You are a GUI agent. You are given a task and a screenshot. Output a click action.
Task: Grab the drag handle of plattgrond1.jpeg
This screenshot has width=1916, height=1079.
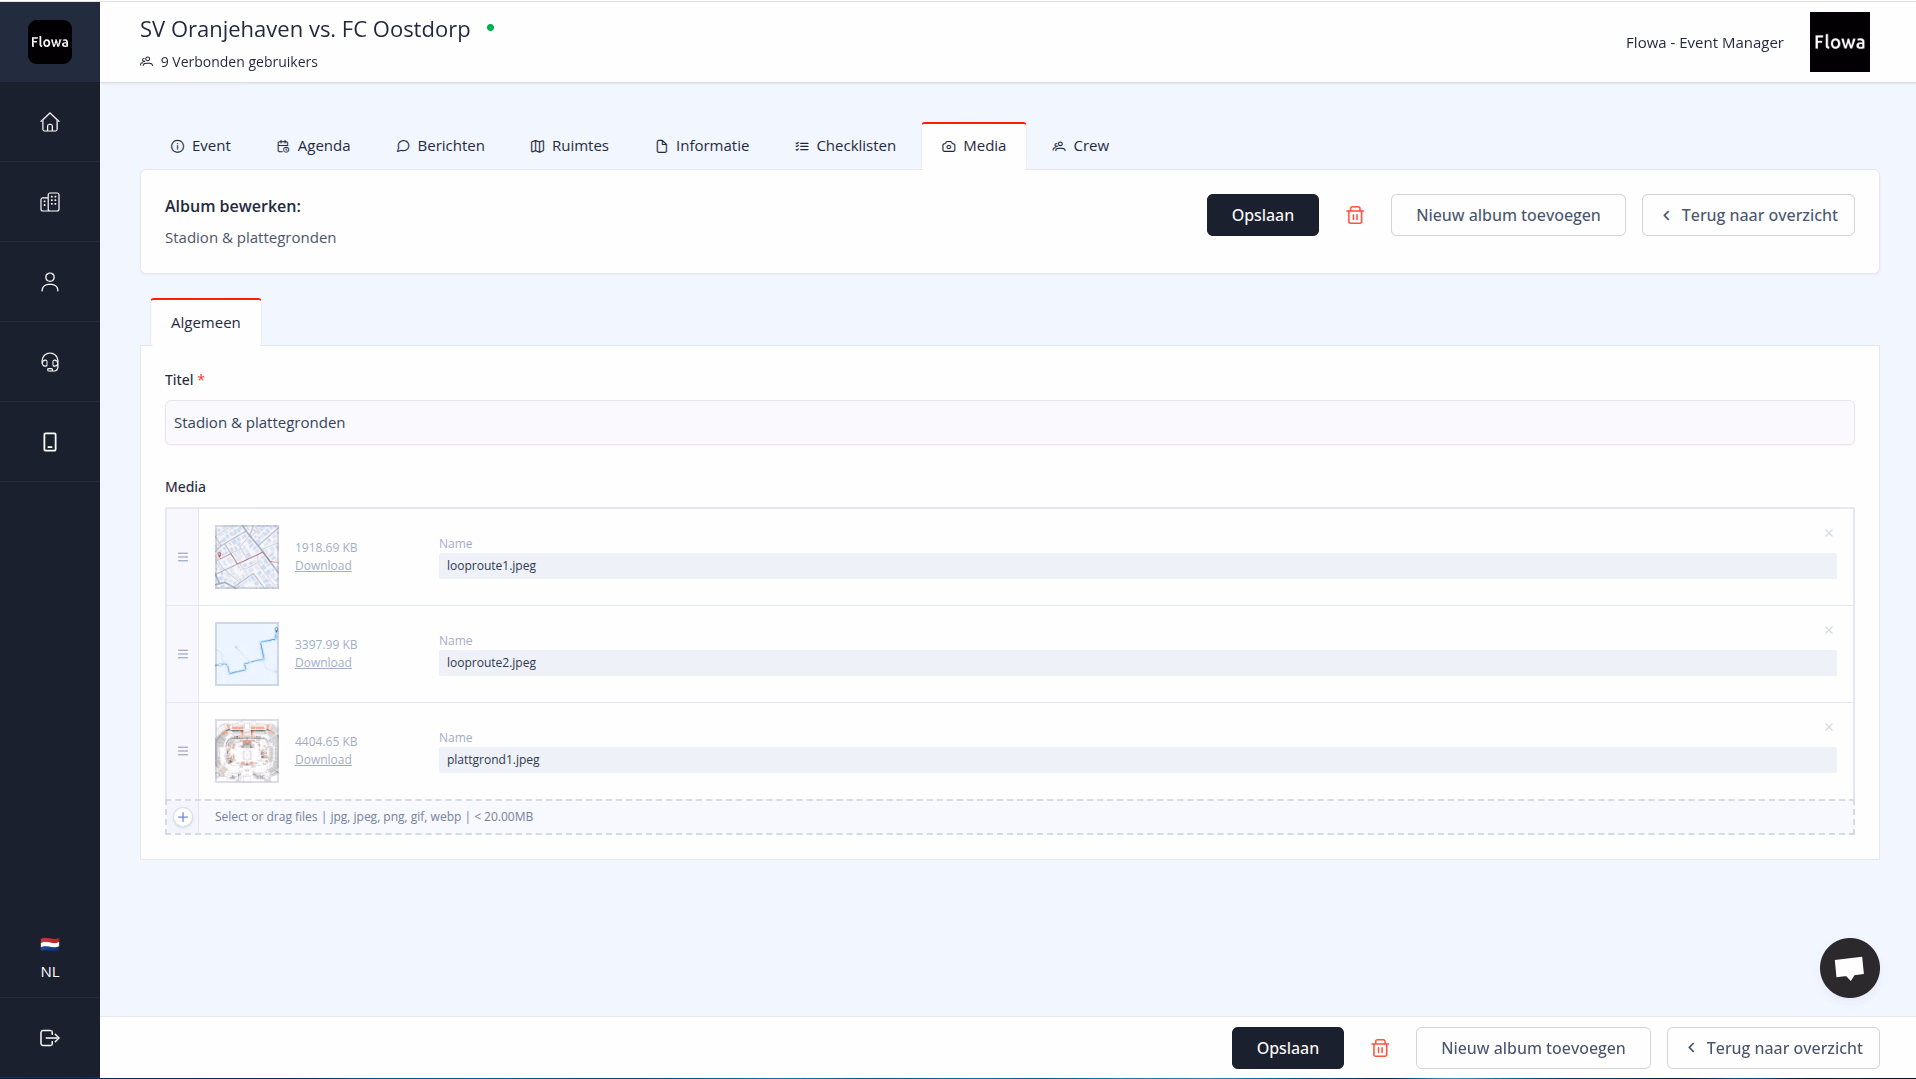(x=183, y=751)
